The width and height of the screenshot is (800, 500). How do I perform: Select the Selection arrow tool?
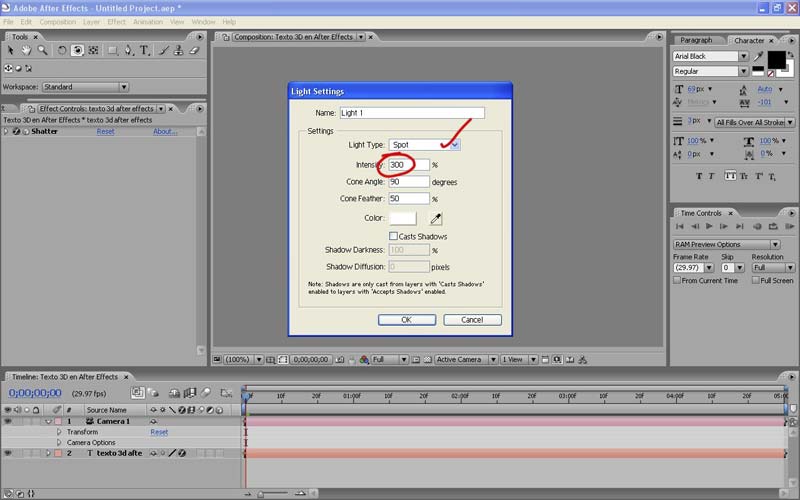(x=10, y=50)
